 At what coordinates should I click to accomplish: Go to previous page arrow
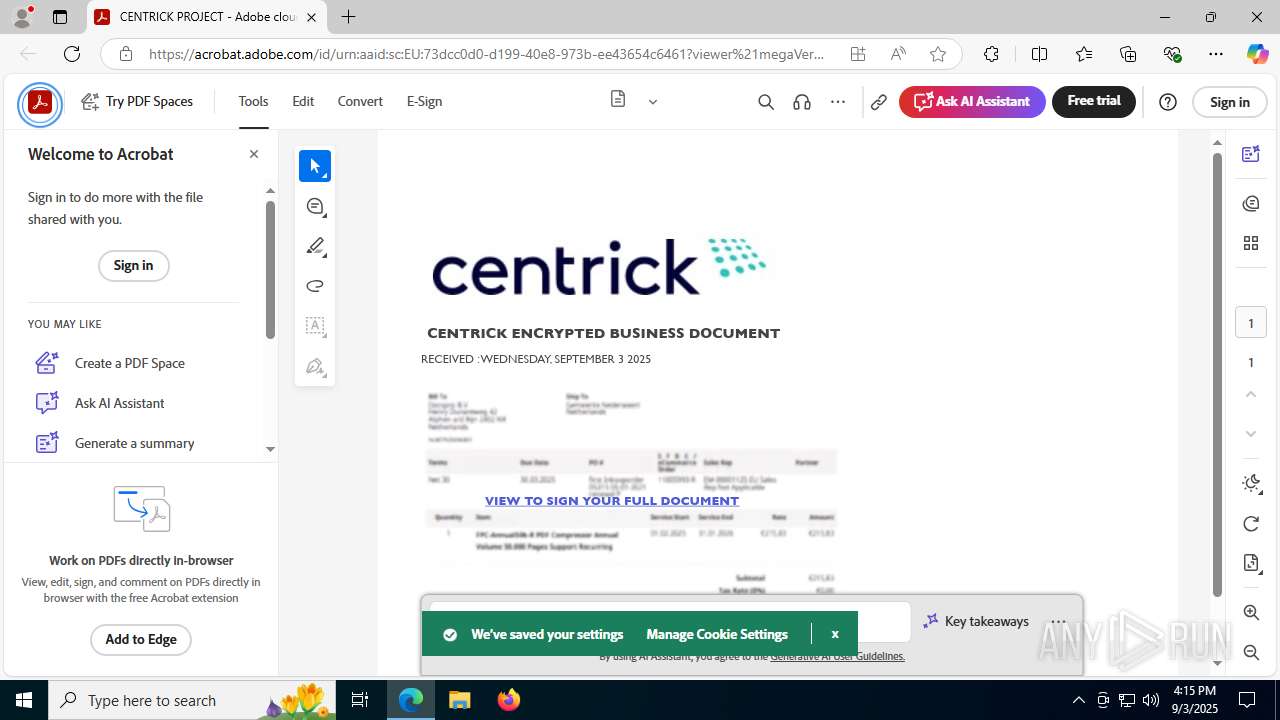(1250, 394)
